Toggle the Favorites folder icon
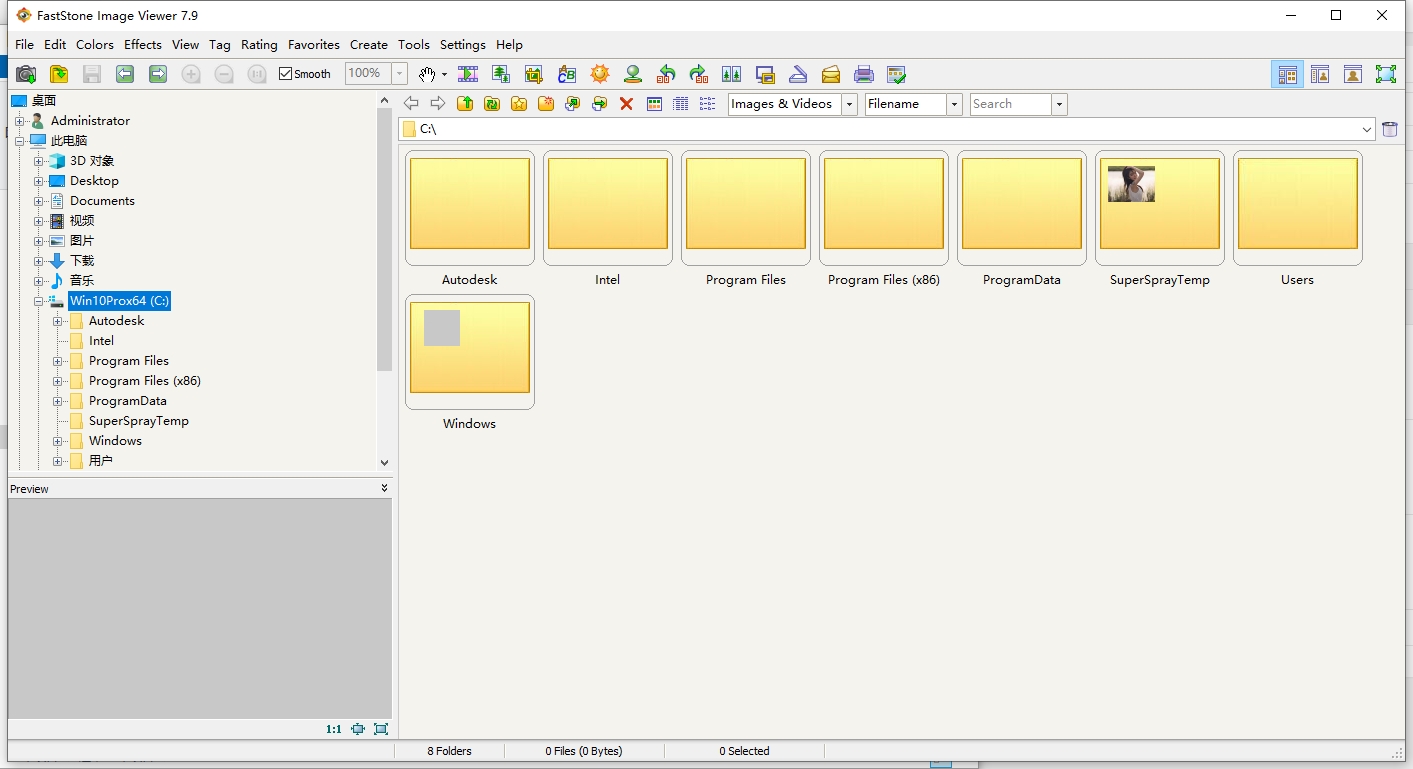This screenshot has width=1413, height=769. click(x=519, y=103)
